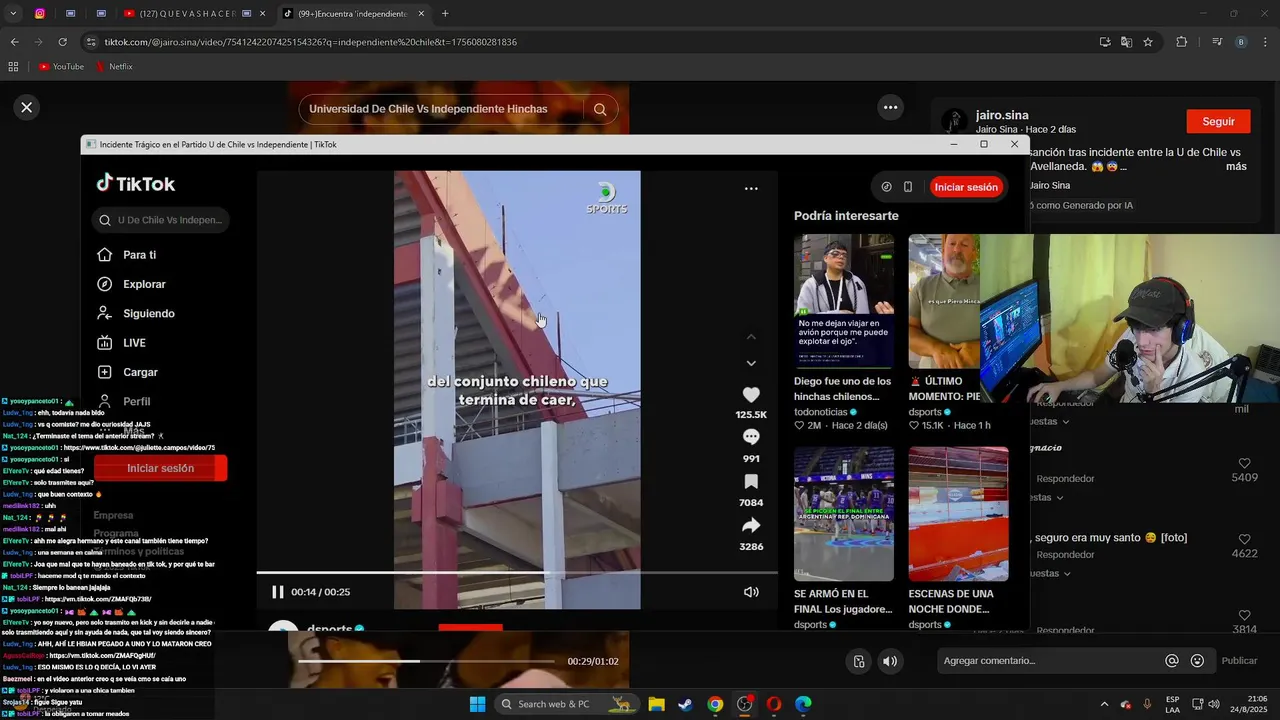
Task: Mute the video with player volume icon
Action: 751,592
